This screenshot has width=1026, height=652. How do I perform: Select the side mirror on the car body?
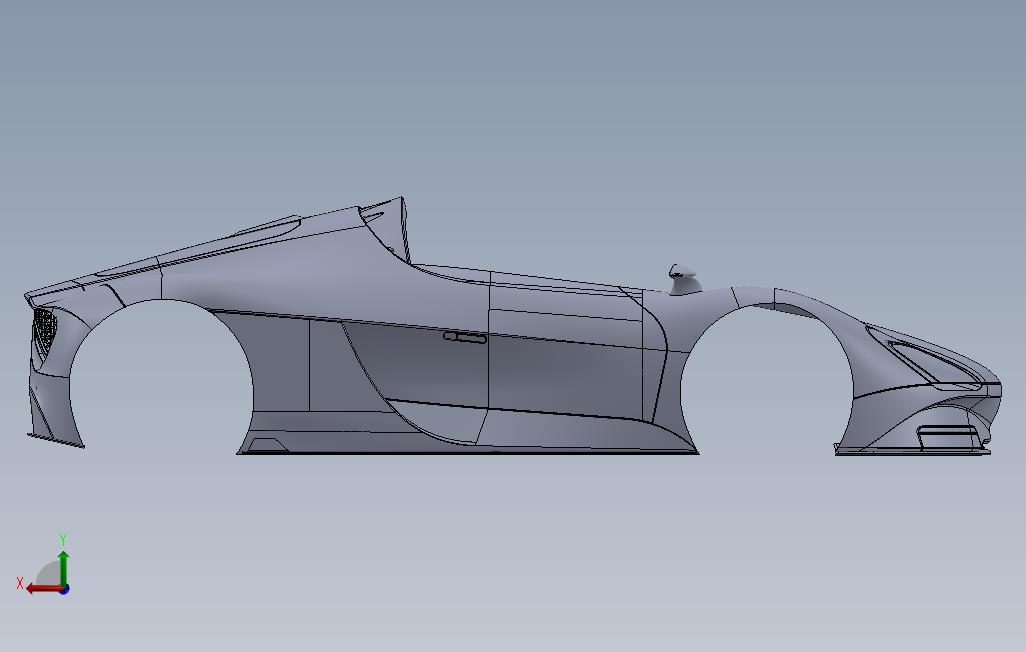click(684, 278)
